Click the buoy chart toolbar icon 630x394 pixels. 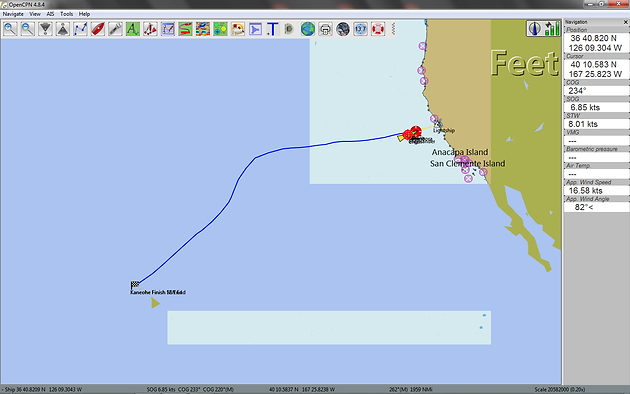(x=238, y=29)
